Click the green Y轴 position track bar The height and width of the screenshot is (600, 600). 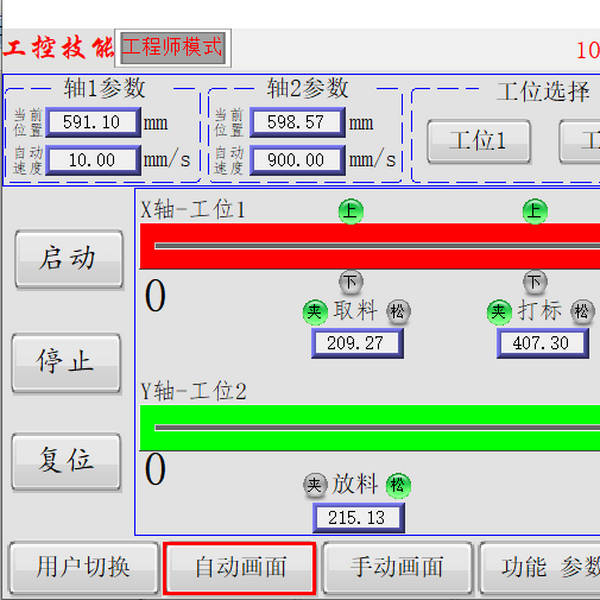(370, 428)
